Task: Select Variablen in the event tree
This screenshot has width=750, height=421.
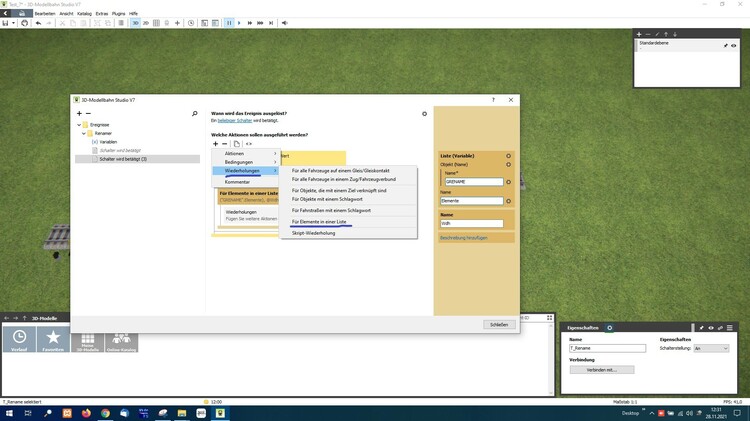Action: 108,142
